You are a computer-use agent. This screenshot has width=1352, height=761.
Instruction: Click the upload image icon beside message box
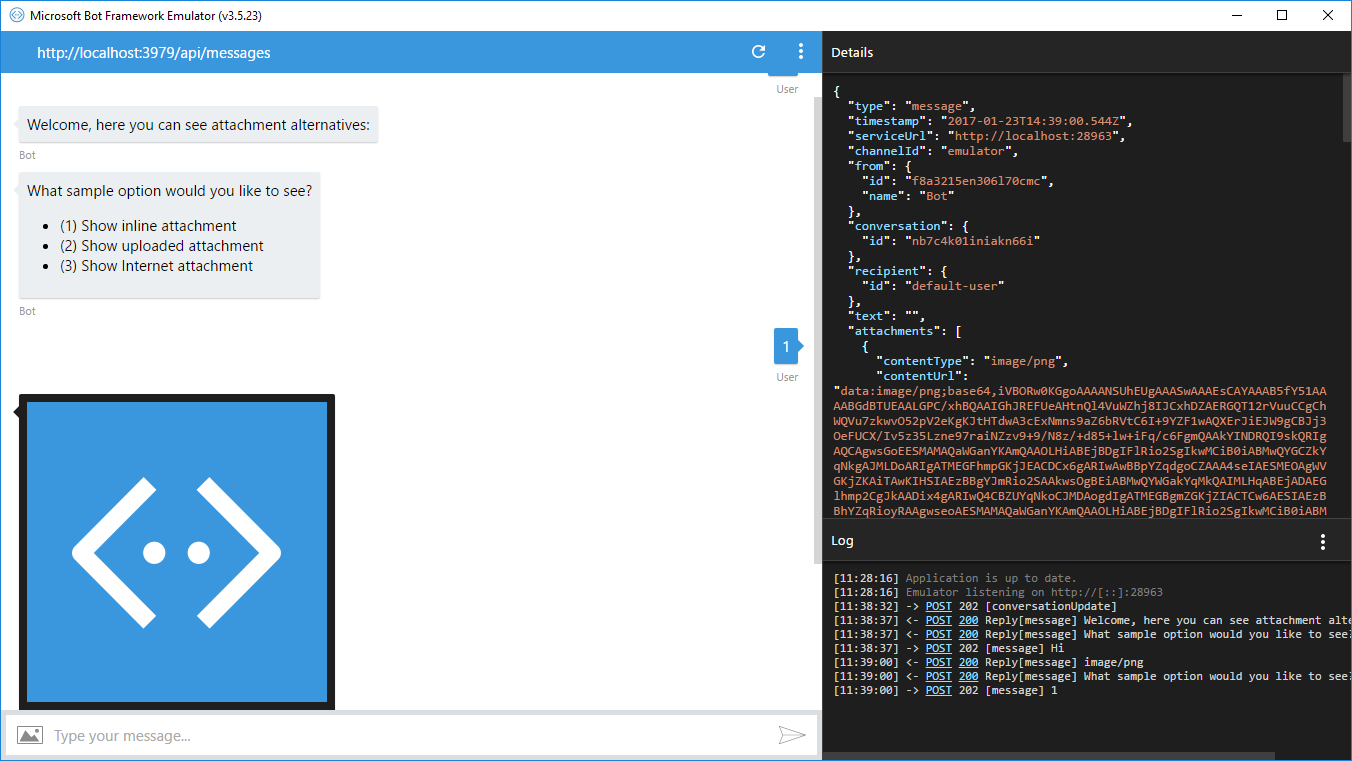[30, 736]
